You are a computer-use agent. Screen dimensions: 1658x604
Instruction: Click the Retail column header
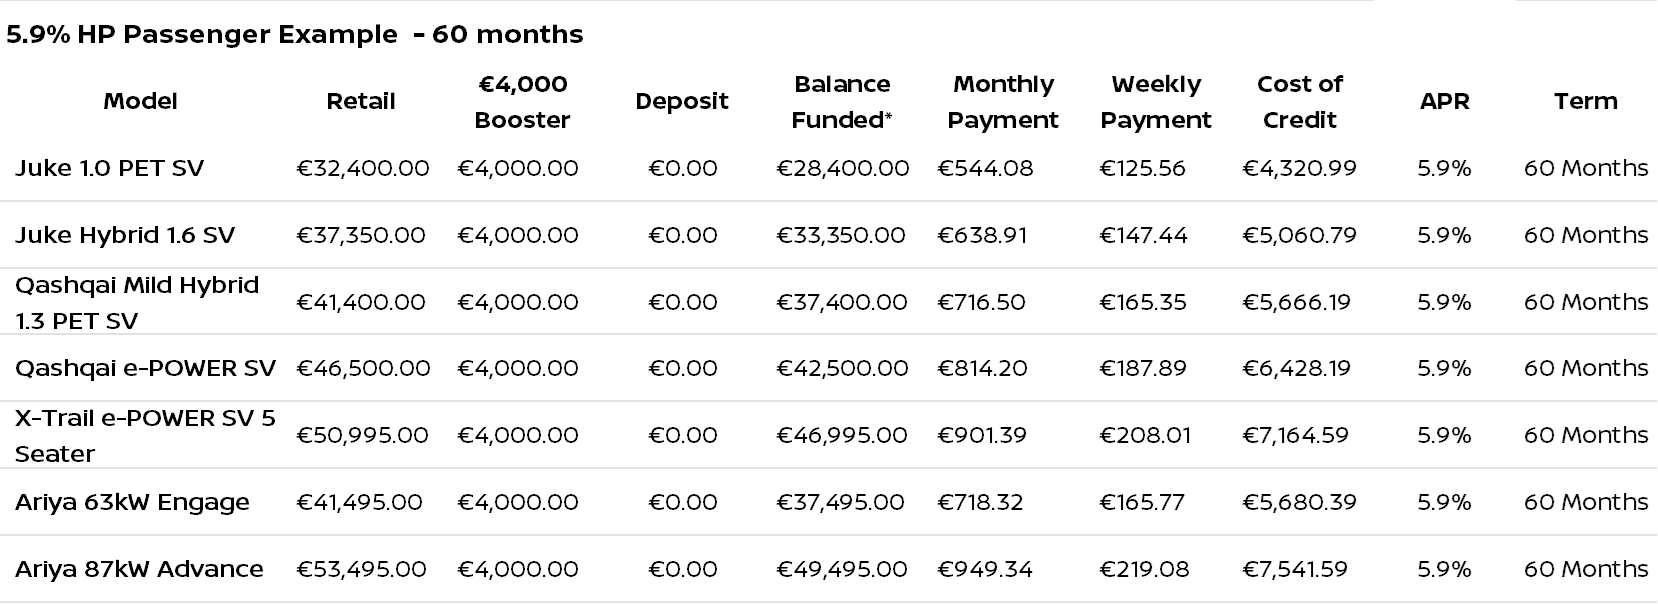pos(361,101)
